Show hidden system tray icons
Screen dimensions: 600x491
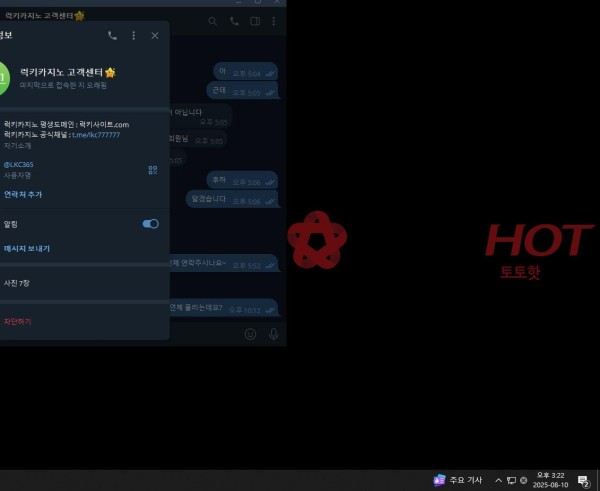click(x=498, y=480)
